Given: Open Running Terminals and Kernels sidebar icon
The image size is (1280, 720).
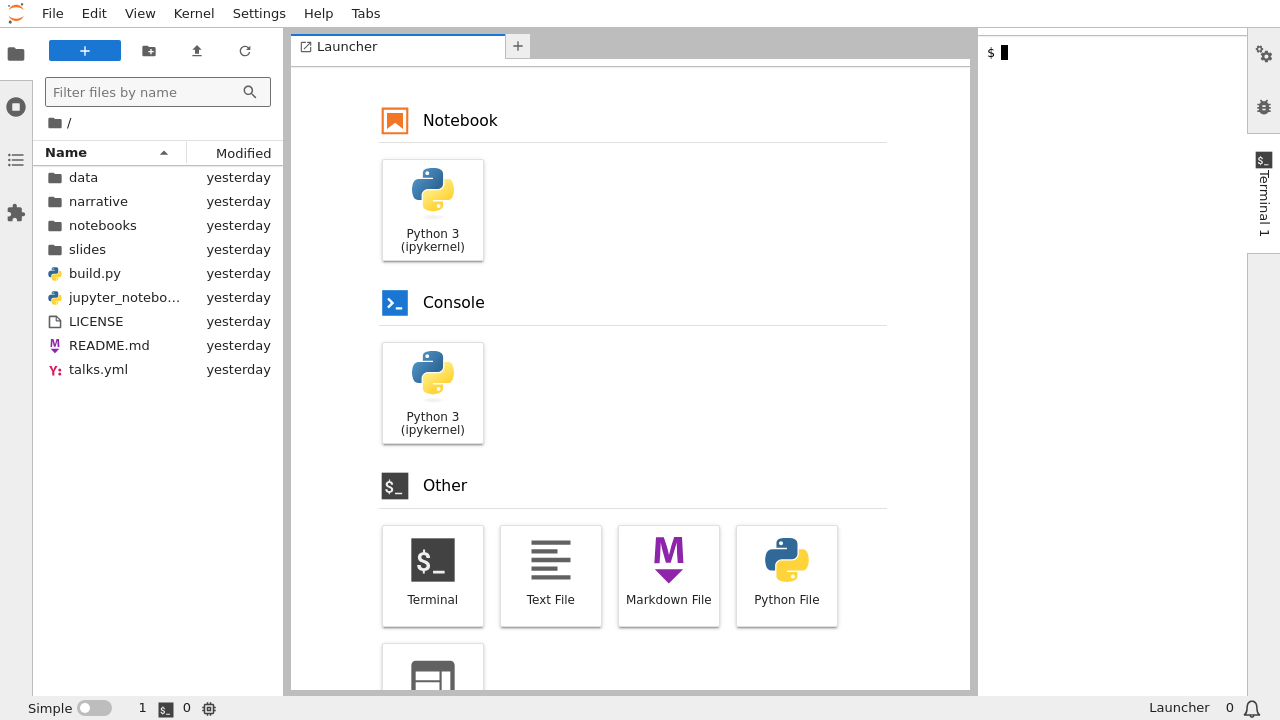Looking at the screenshot, I should [x=16, y=107].
